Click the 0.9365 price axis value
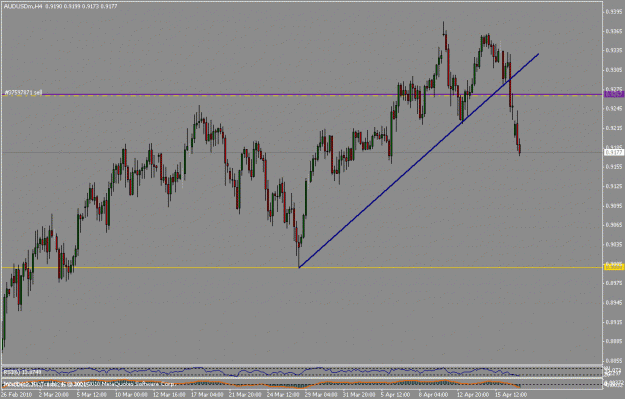Image resolution: width=625 pixels, height=399 pixels. click(x=614, y=31)
